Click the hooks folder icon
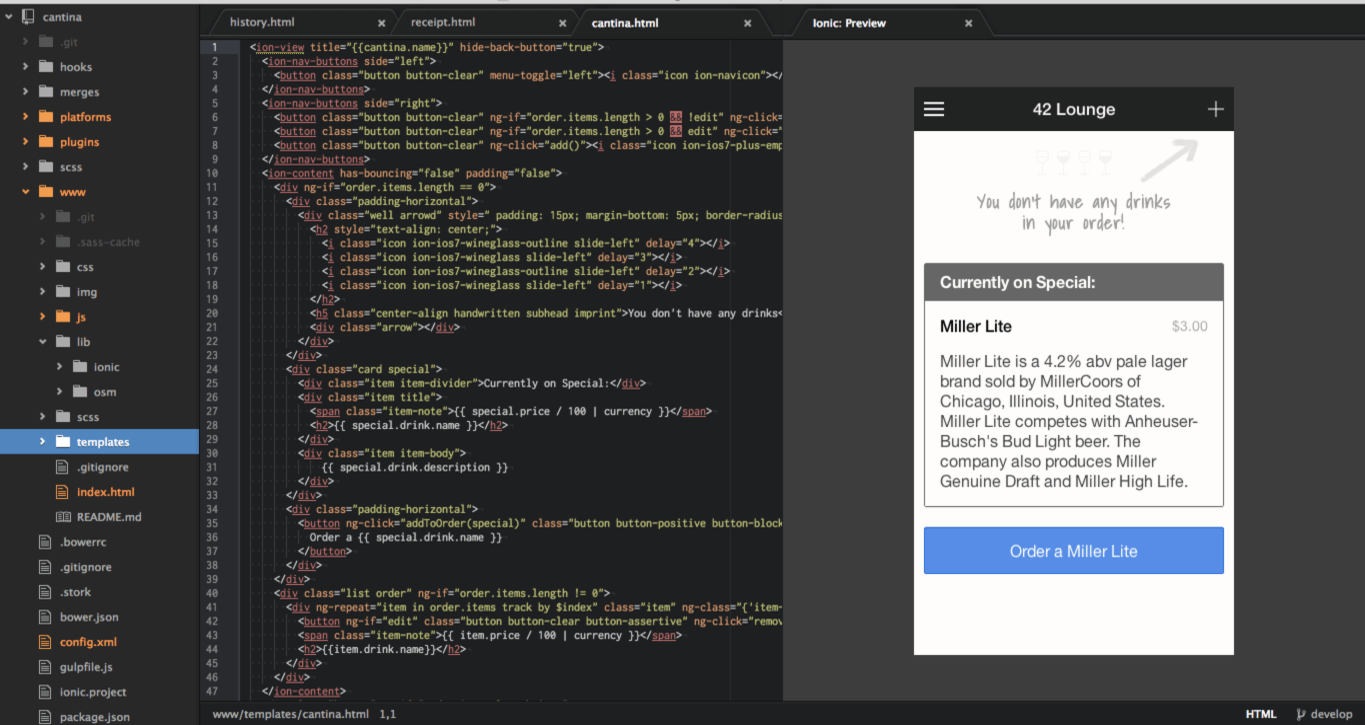Viewport: 1365px width, 725px height. click(x=44, y=67)
